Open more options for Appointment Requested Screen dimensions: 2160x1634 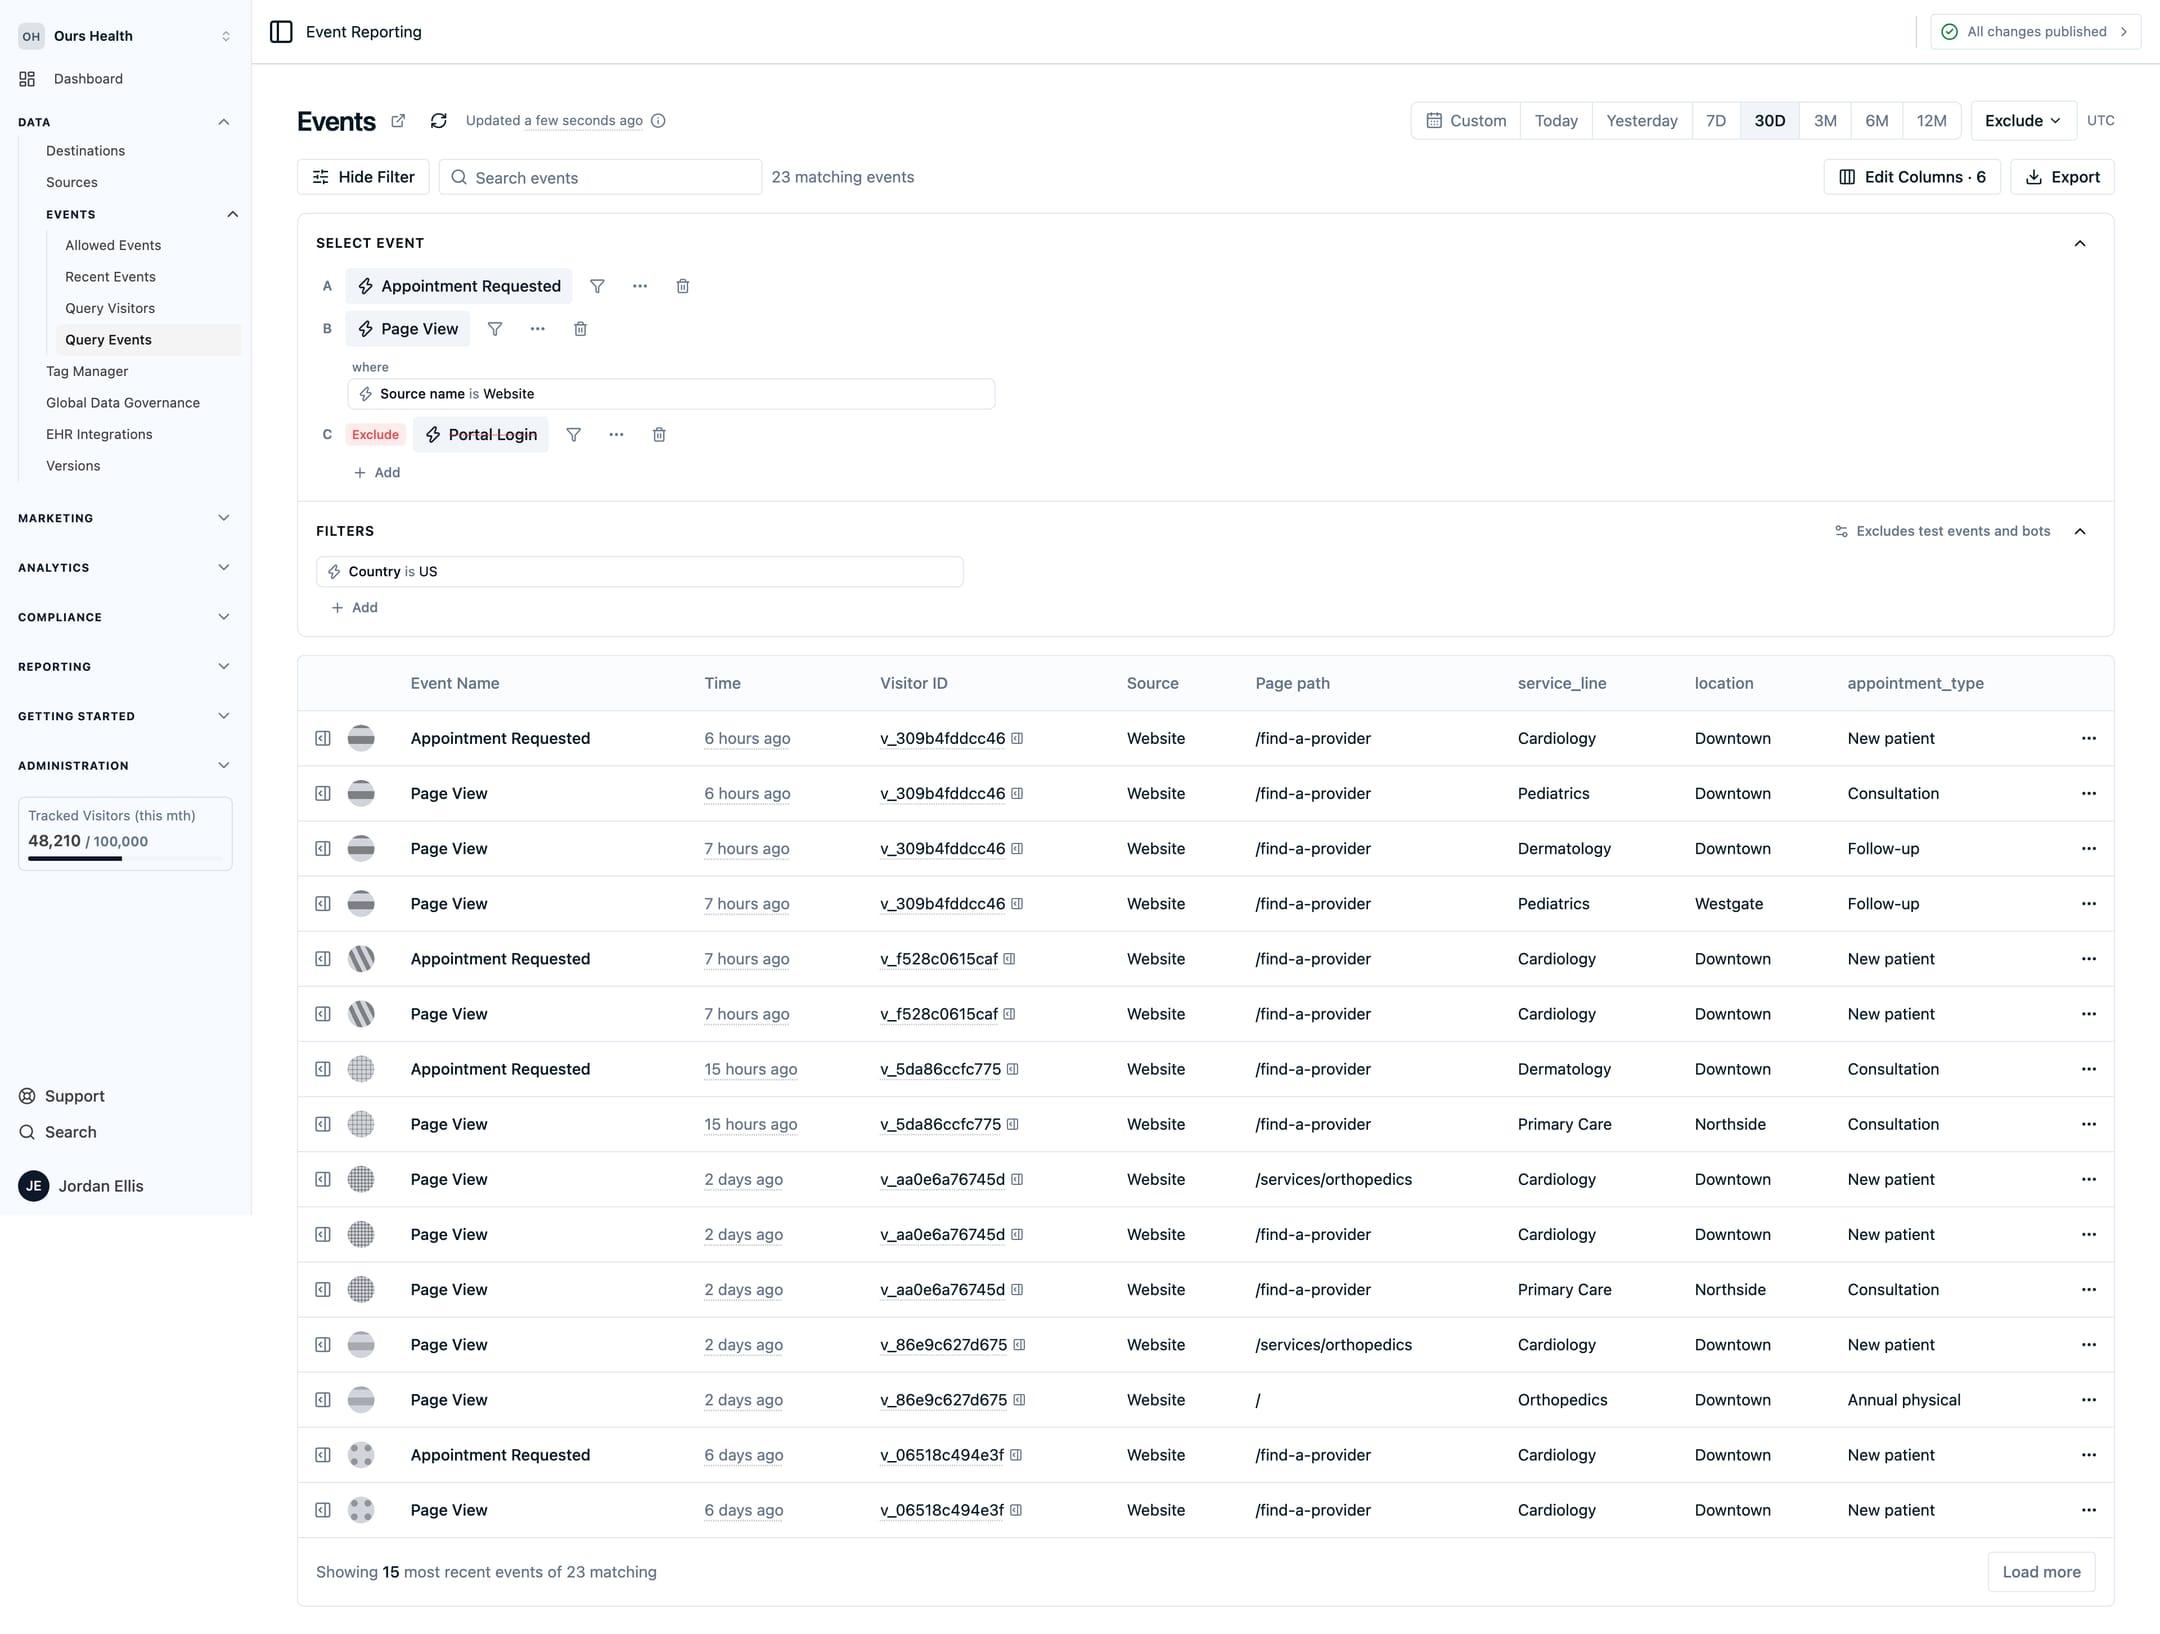(x=640, y=286)
